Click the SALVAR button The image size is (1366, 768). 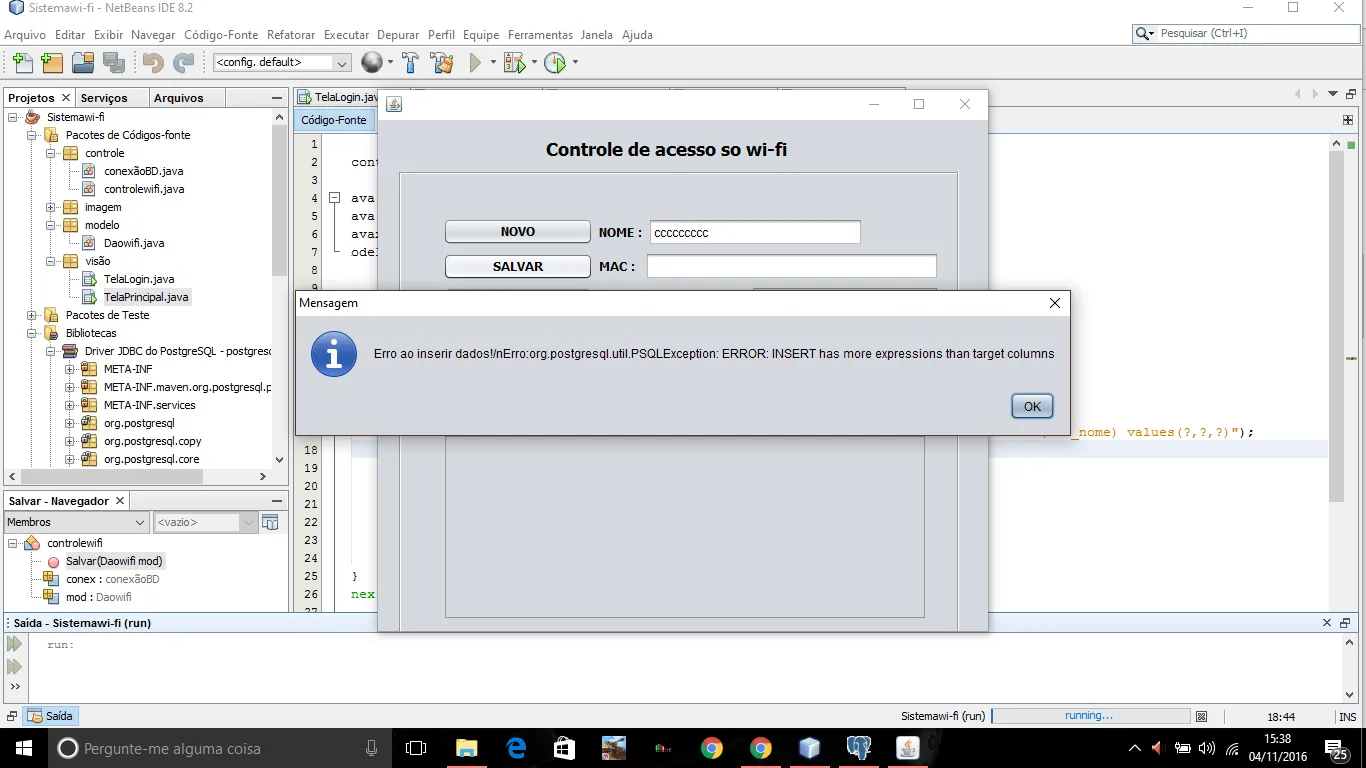[x=518, y=267]
